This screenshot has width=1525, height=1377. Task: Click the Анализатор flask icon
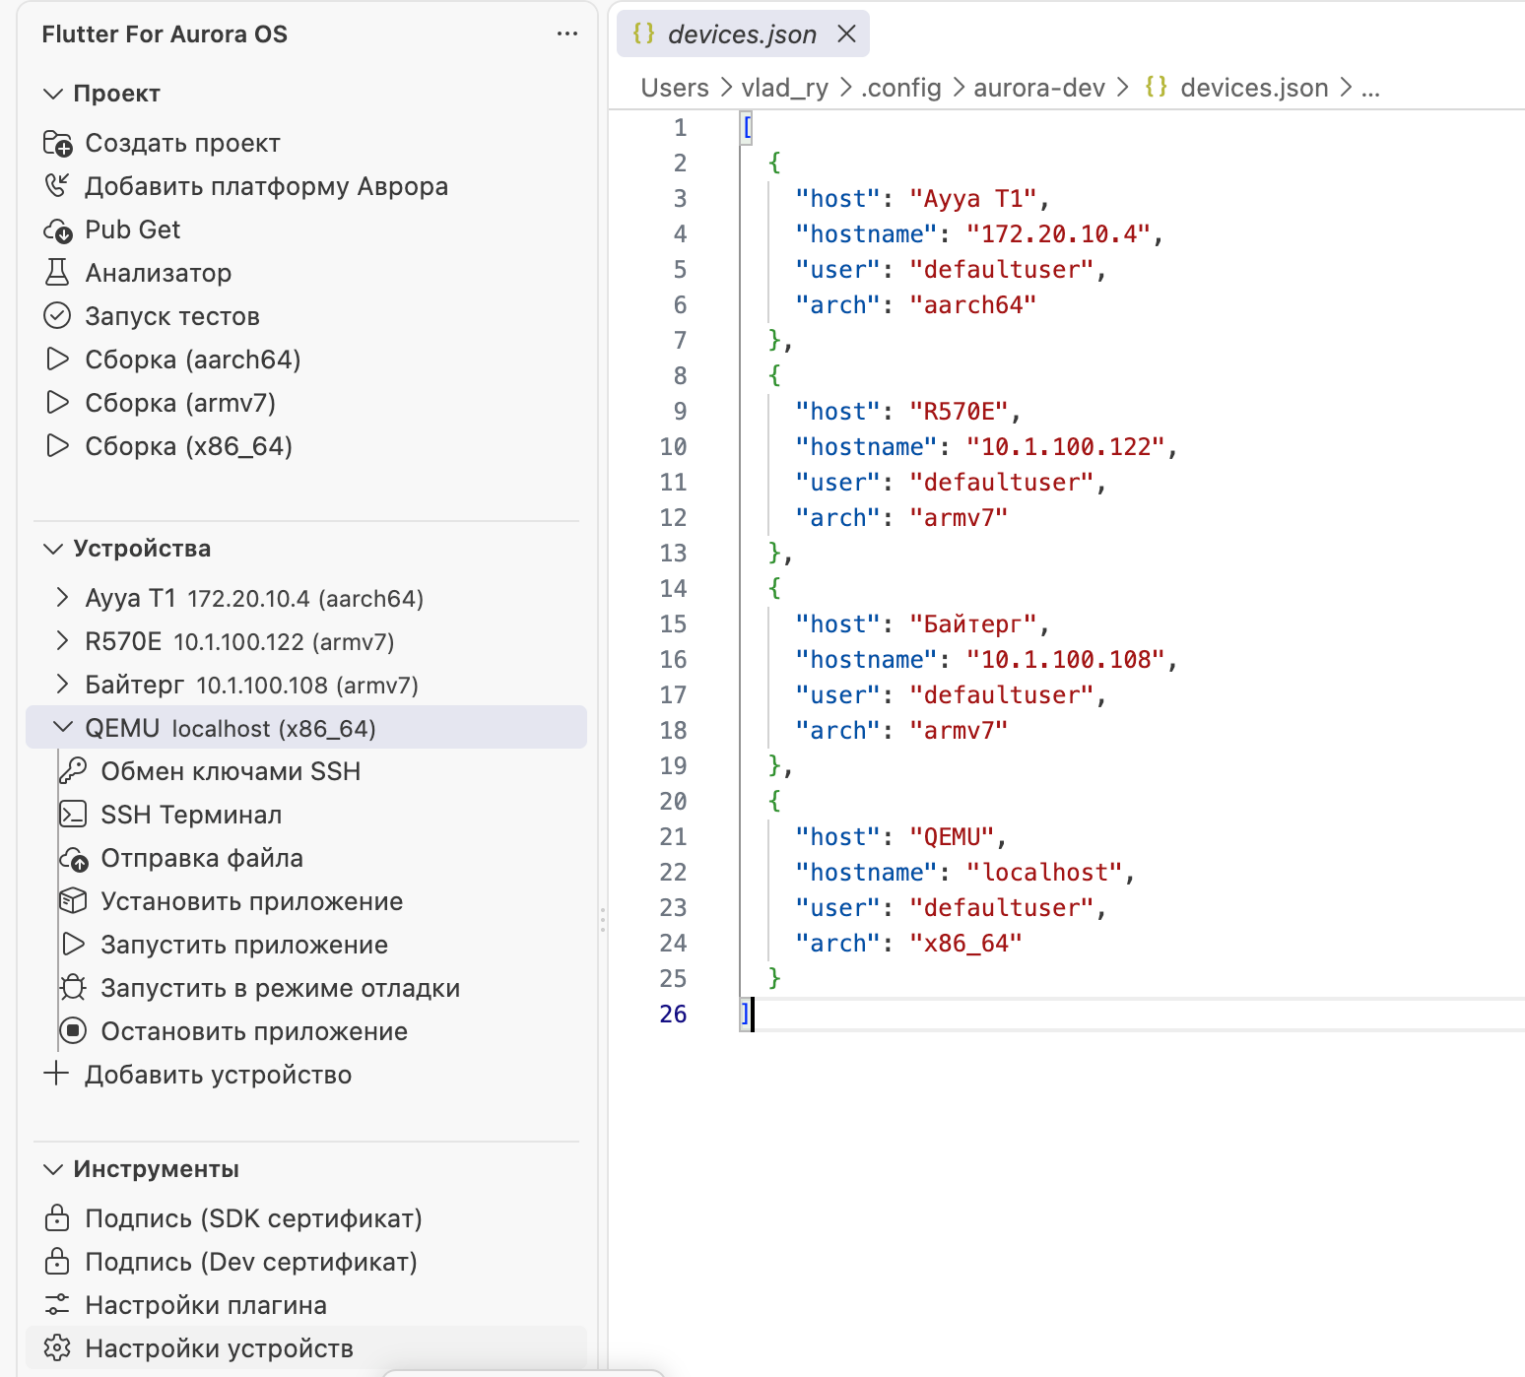click(57, 273)
